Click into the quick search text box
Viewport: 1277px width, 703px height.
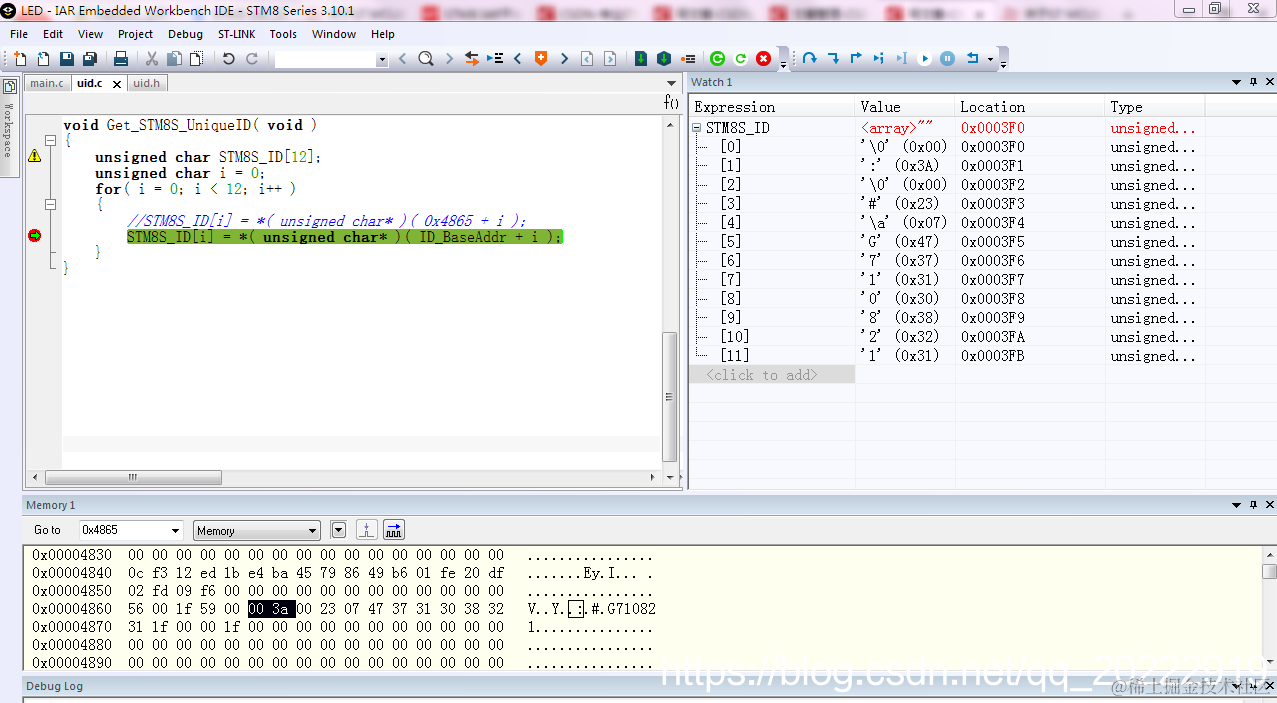[x=324, y=60]
